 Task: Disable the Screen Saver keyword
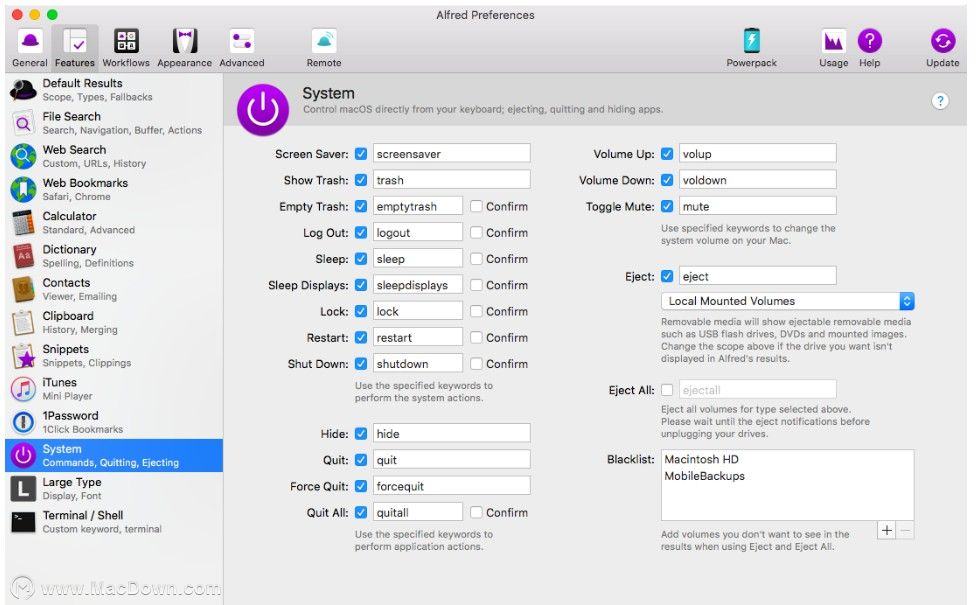click(361, 153)
